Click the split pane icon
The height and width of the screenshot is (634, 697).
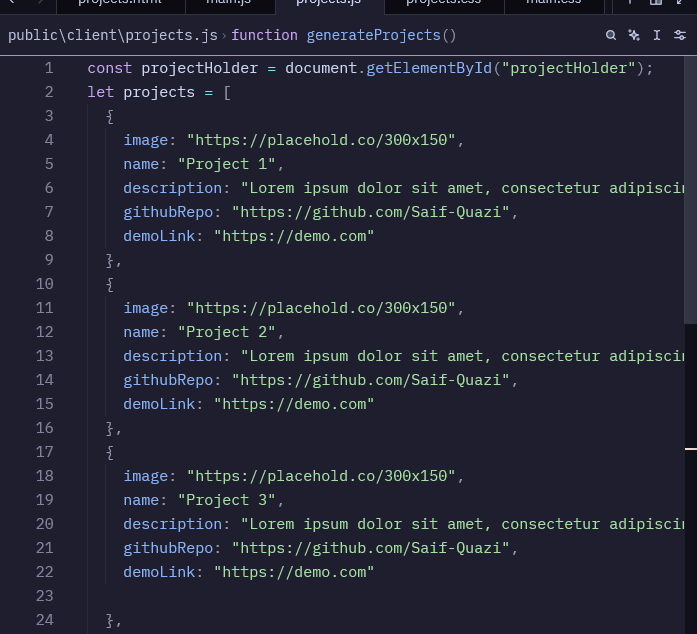(x=656, y=3)
